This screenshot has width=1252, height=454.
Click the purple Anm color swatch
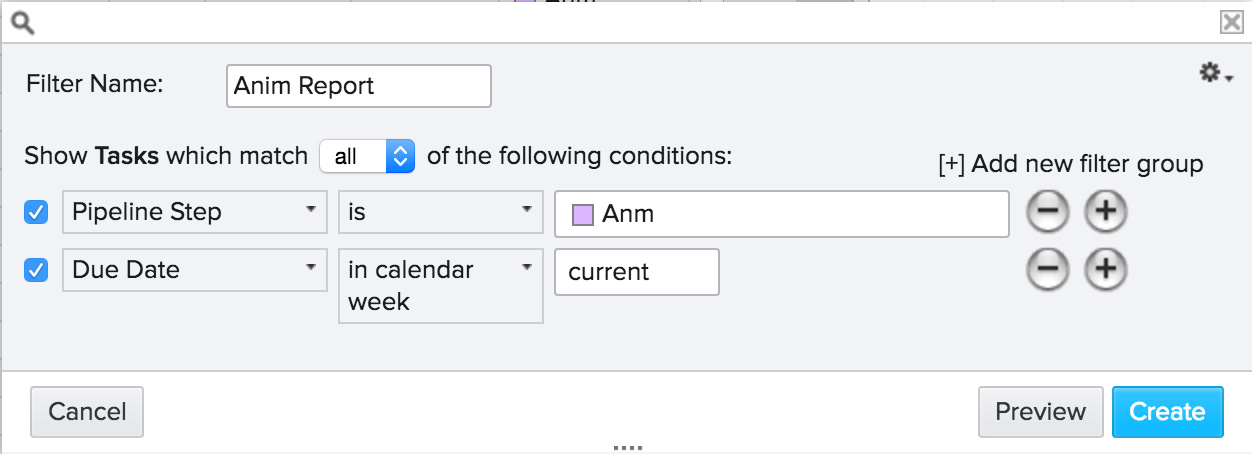pyautogui.click(x=582, y=214)
